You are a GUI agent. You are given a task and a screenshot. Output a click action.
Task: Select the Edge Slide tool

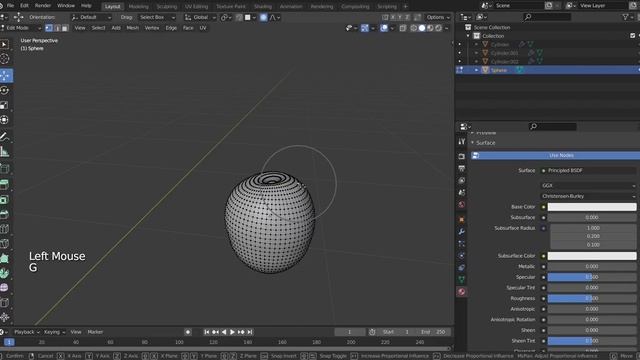(5, 302)
